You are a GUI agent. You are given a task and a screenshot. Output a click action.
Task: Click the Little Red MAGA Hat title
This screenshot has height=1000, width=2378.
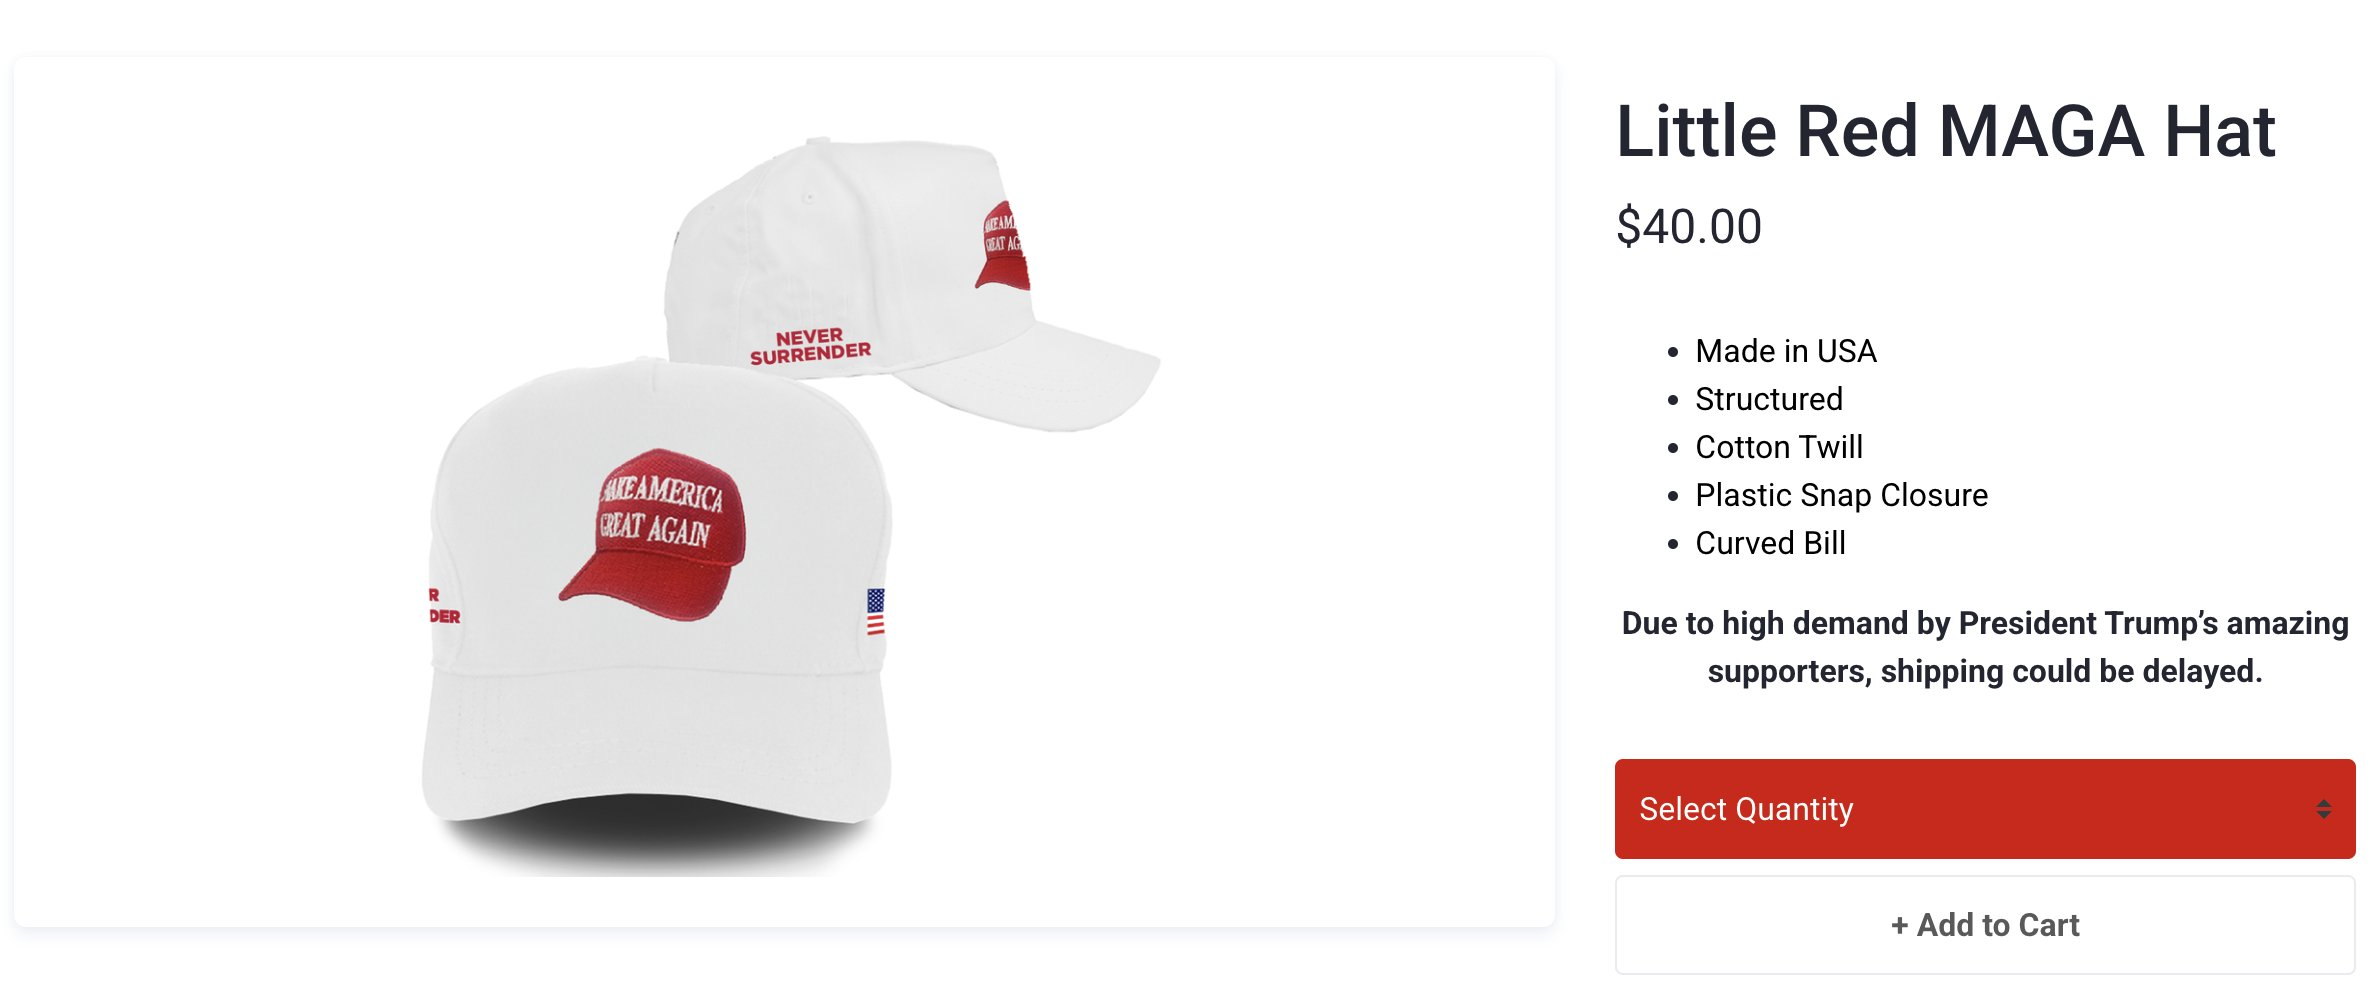pos(1945,131)
